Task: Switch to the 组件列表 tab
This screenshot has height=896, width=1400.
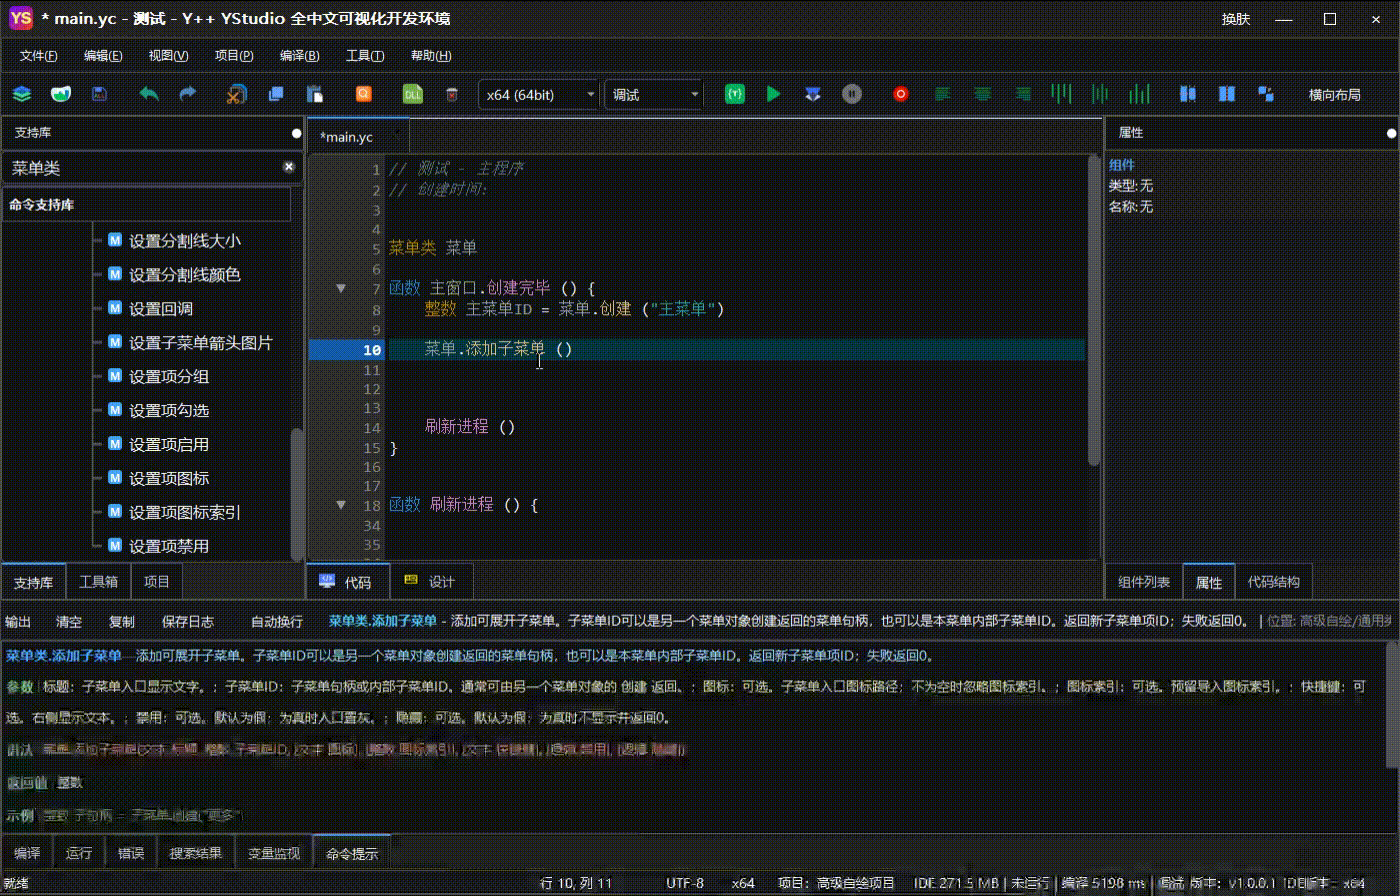Action: tap(1144, 582)
